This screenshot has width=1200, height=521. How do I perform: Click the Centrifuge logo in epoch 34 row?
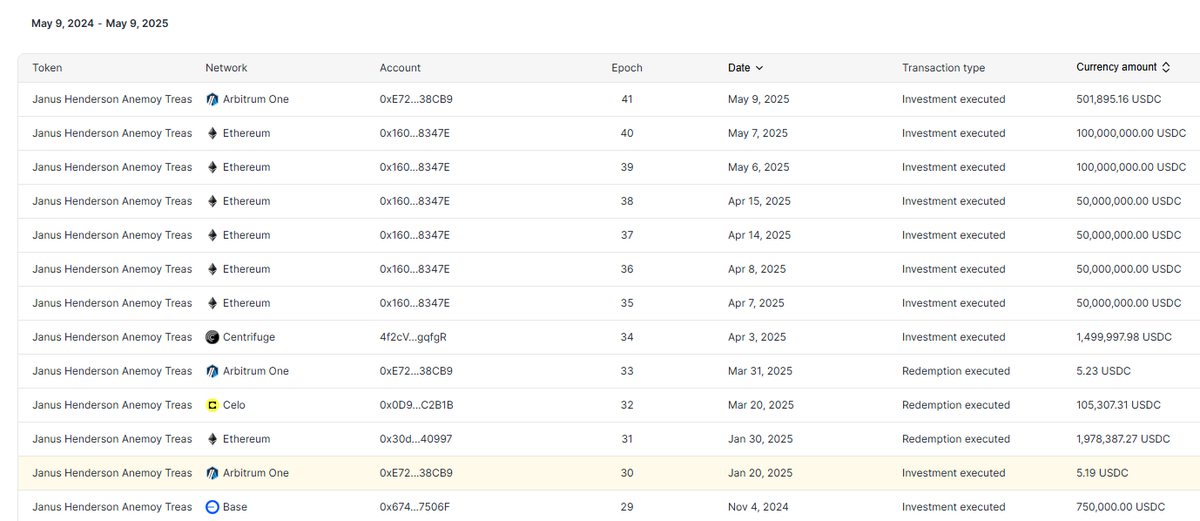(x=212, y=338)
